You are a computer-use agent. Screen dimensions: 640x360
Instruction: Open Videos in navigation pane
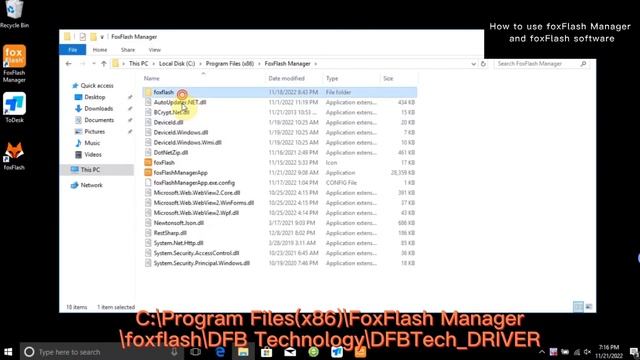point(93,154)
